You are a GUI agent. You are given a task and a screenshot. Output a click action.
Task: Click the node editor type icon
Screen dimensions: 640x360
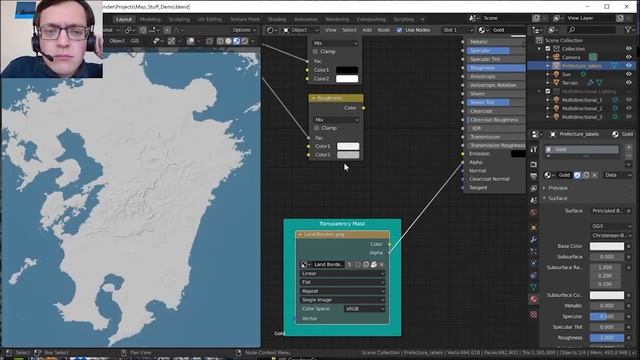pos(271,30)
